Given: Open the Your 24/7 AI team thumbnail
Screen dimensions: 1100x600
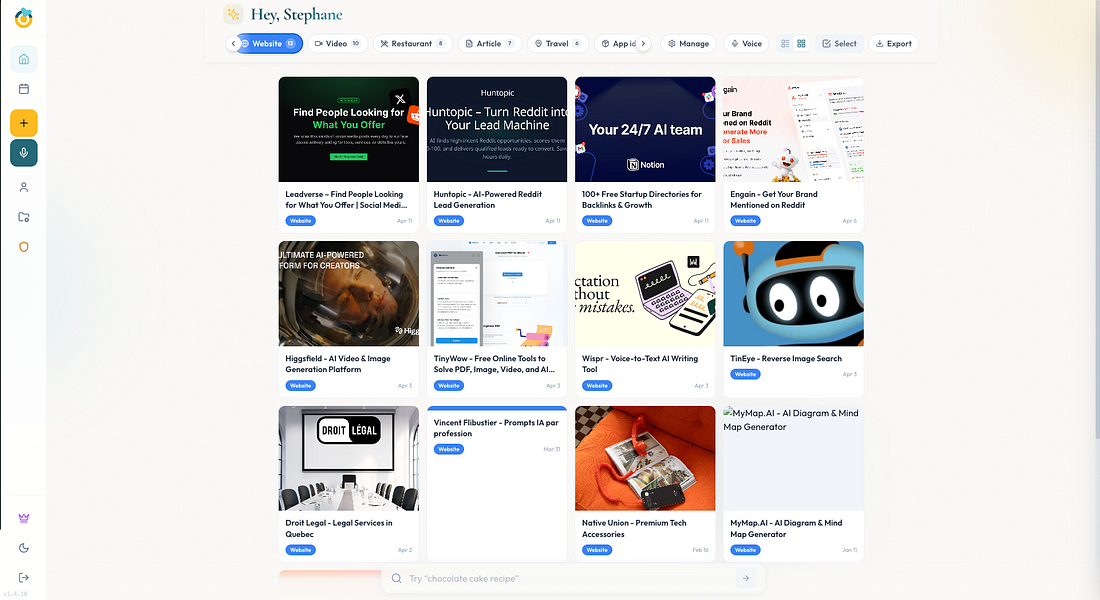Looking at the screenshot, I should [645, 129].
